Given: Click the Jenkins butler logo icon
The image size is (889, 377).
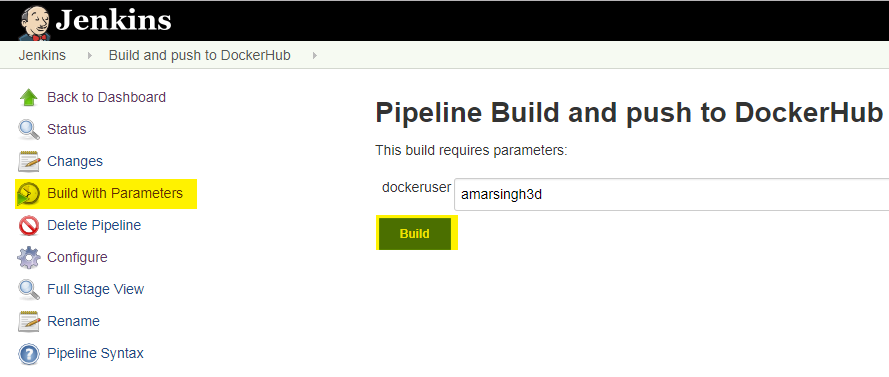Looking at the screenshot, I should (35, 23).
